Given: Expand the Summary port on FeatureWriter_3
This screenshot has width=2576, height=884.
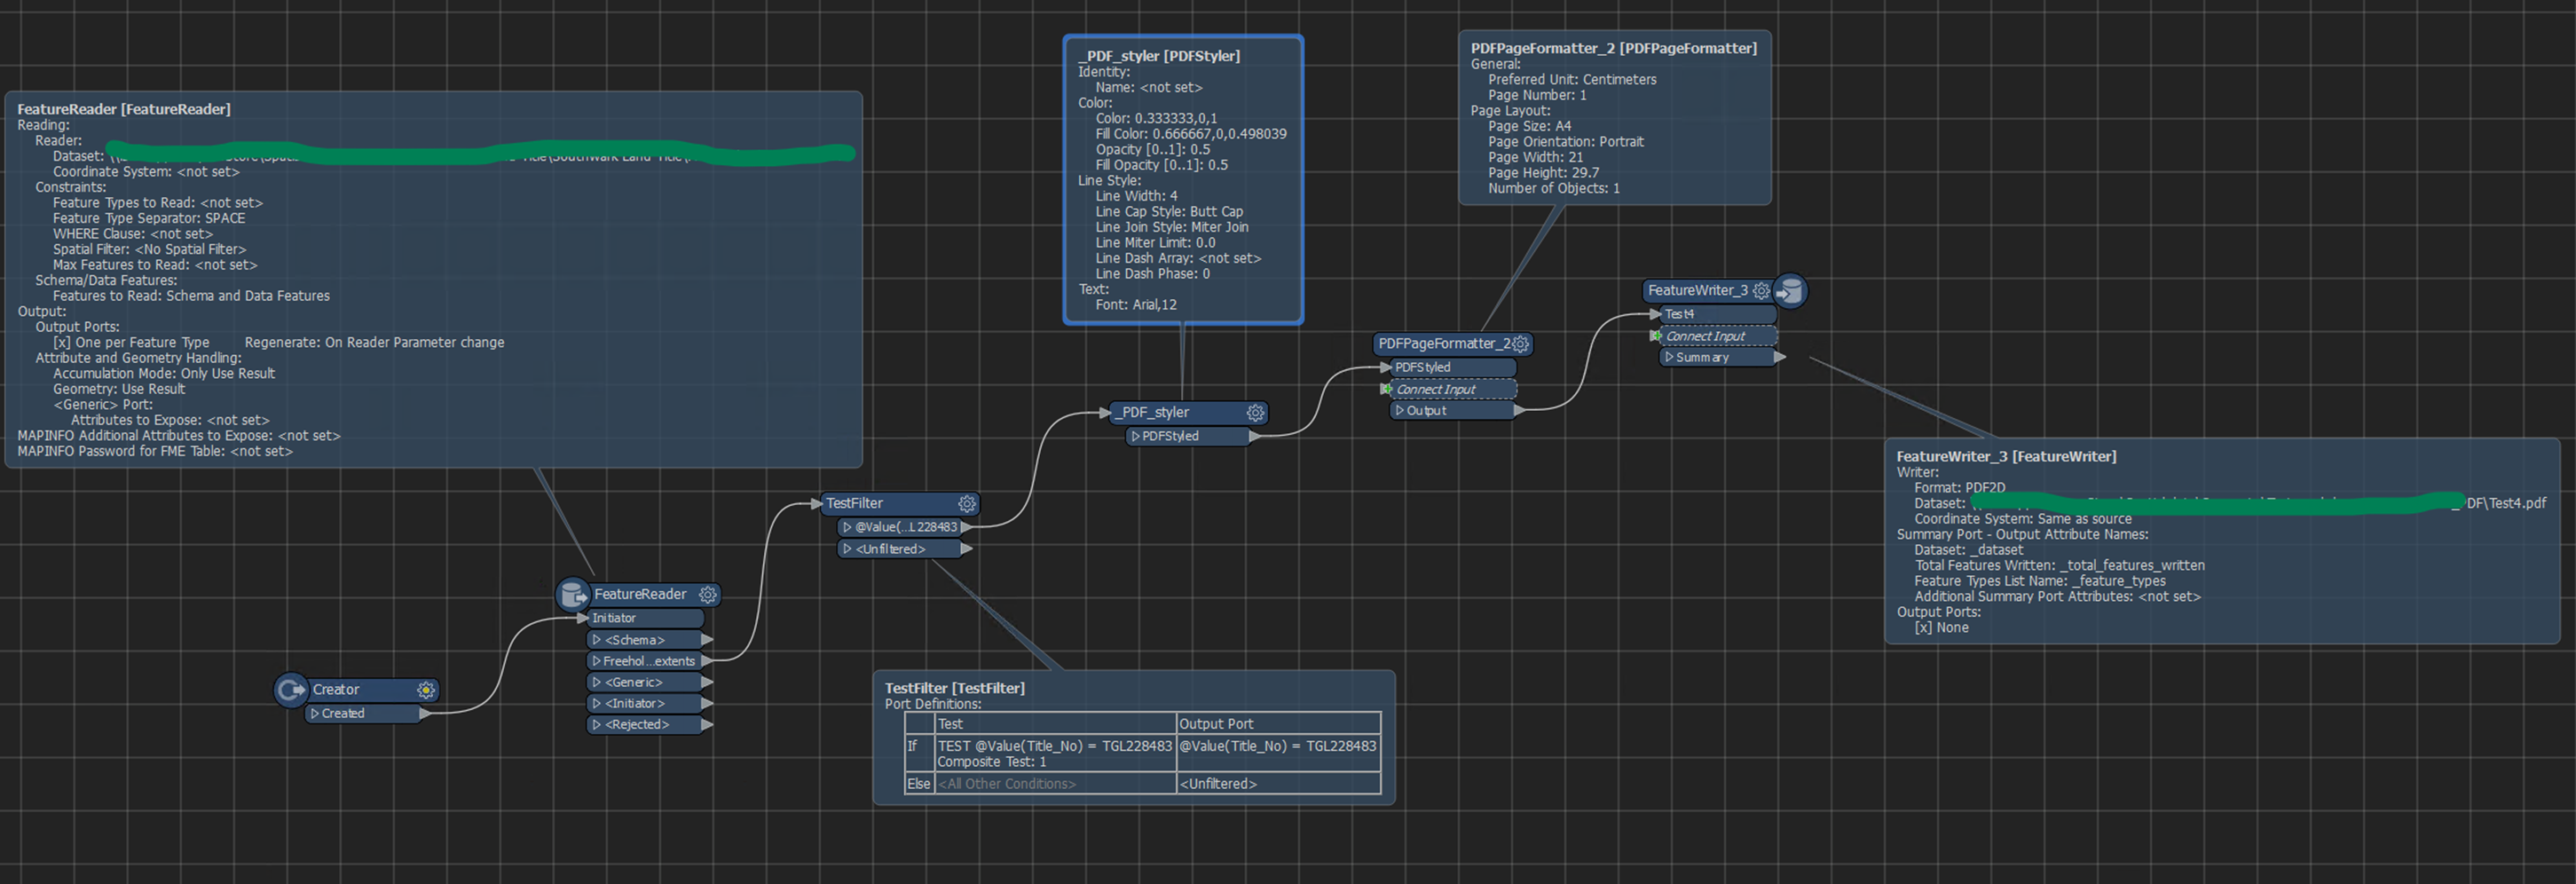Looking at the screenshot, I should pyautogui.click(x=1669, y=358).
